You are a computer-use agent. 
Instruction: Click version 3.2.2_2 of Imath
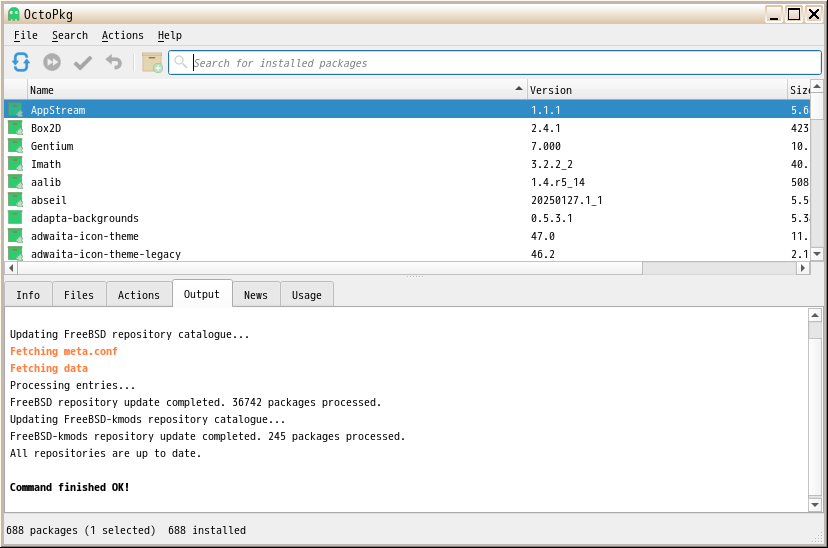552,164
